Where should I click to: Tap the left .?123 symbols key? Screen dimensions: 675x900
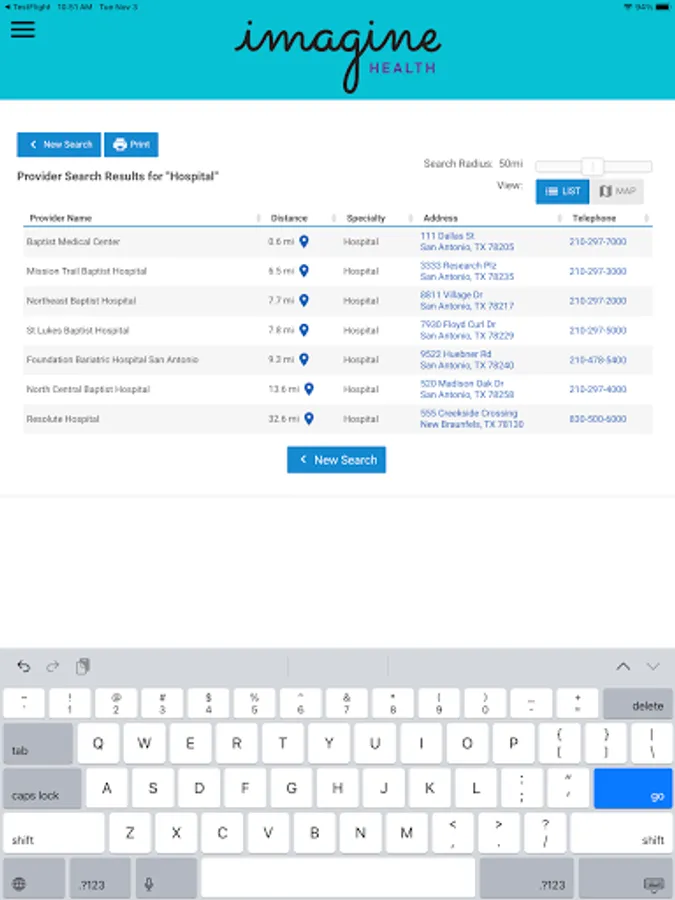coord(100,879)
